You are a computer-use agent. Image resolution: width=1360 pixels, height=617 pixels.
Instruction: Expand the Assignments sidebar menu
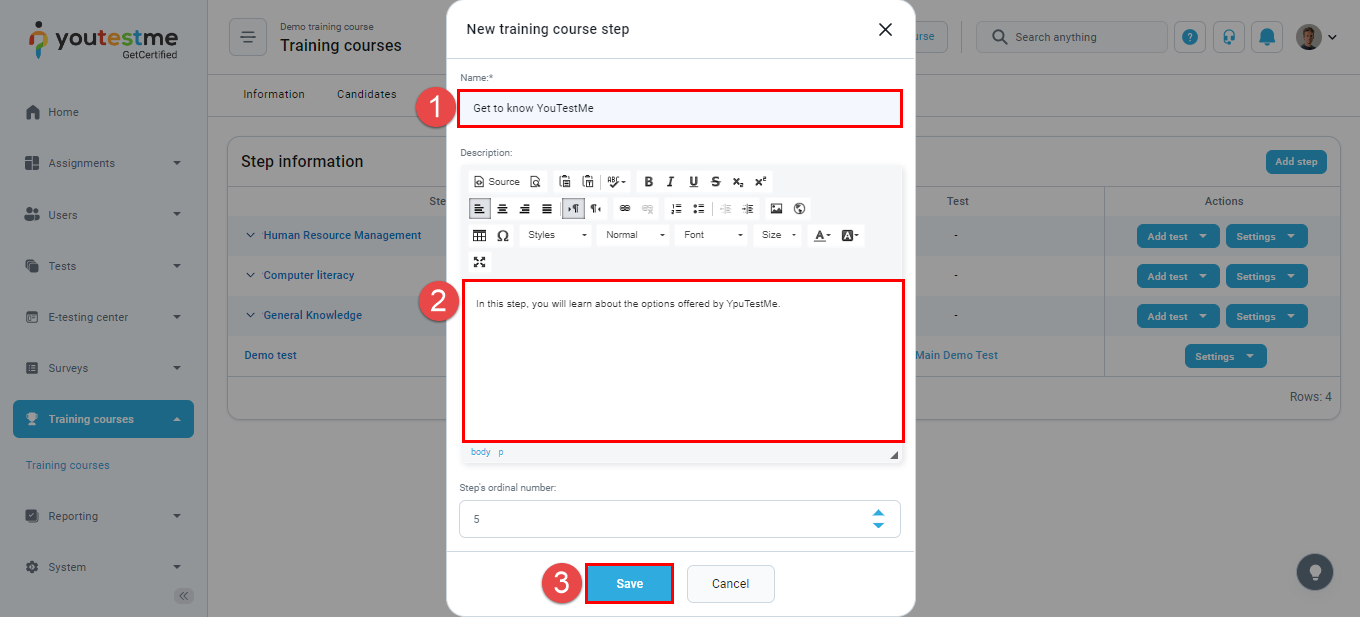coord(103,163)
